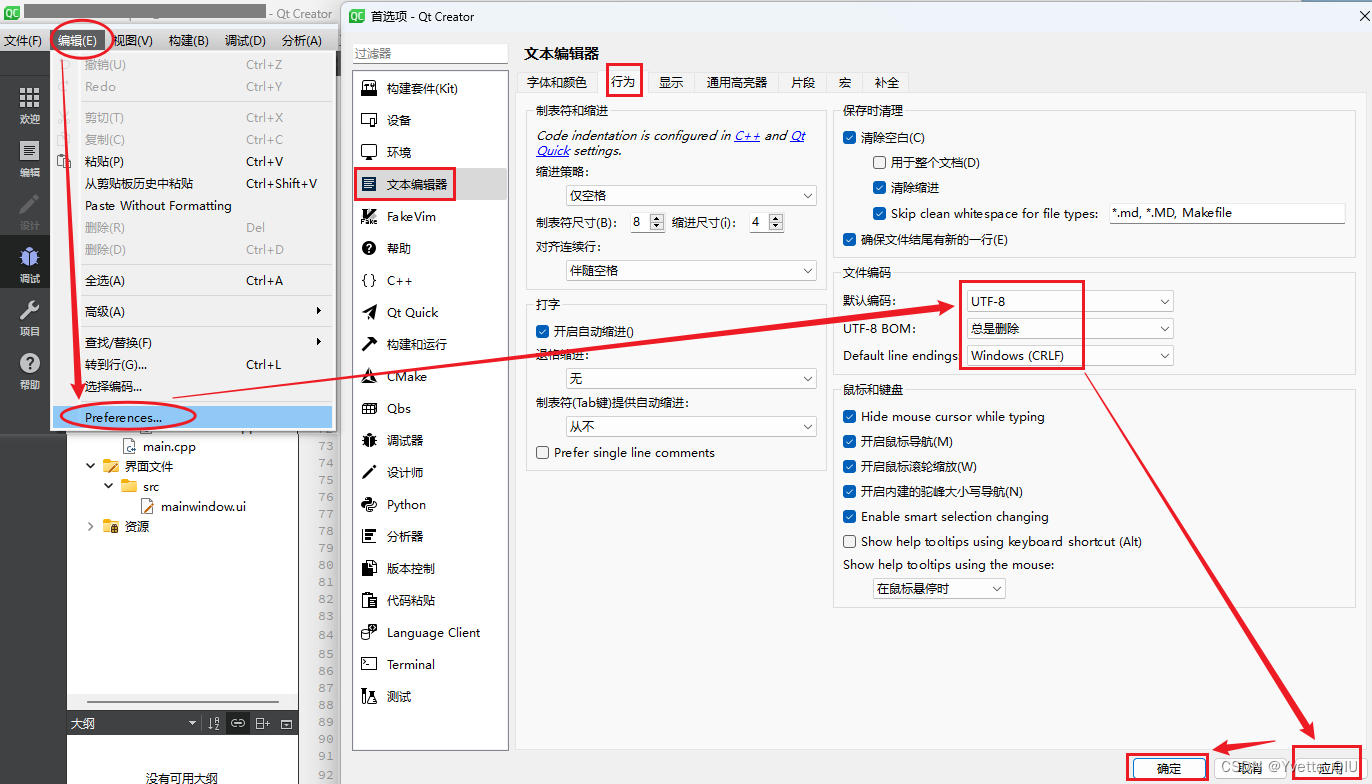Open Default line endings dropdown Windows (CRLF)
Viewport: 1372px width, 784px height.
pos(1069,355)
